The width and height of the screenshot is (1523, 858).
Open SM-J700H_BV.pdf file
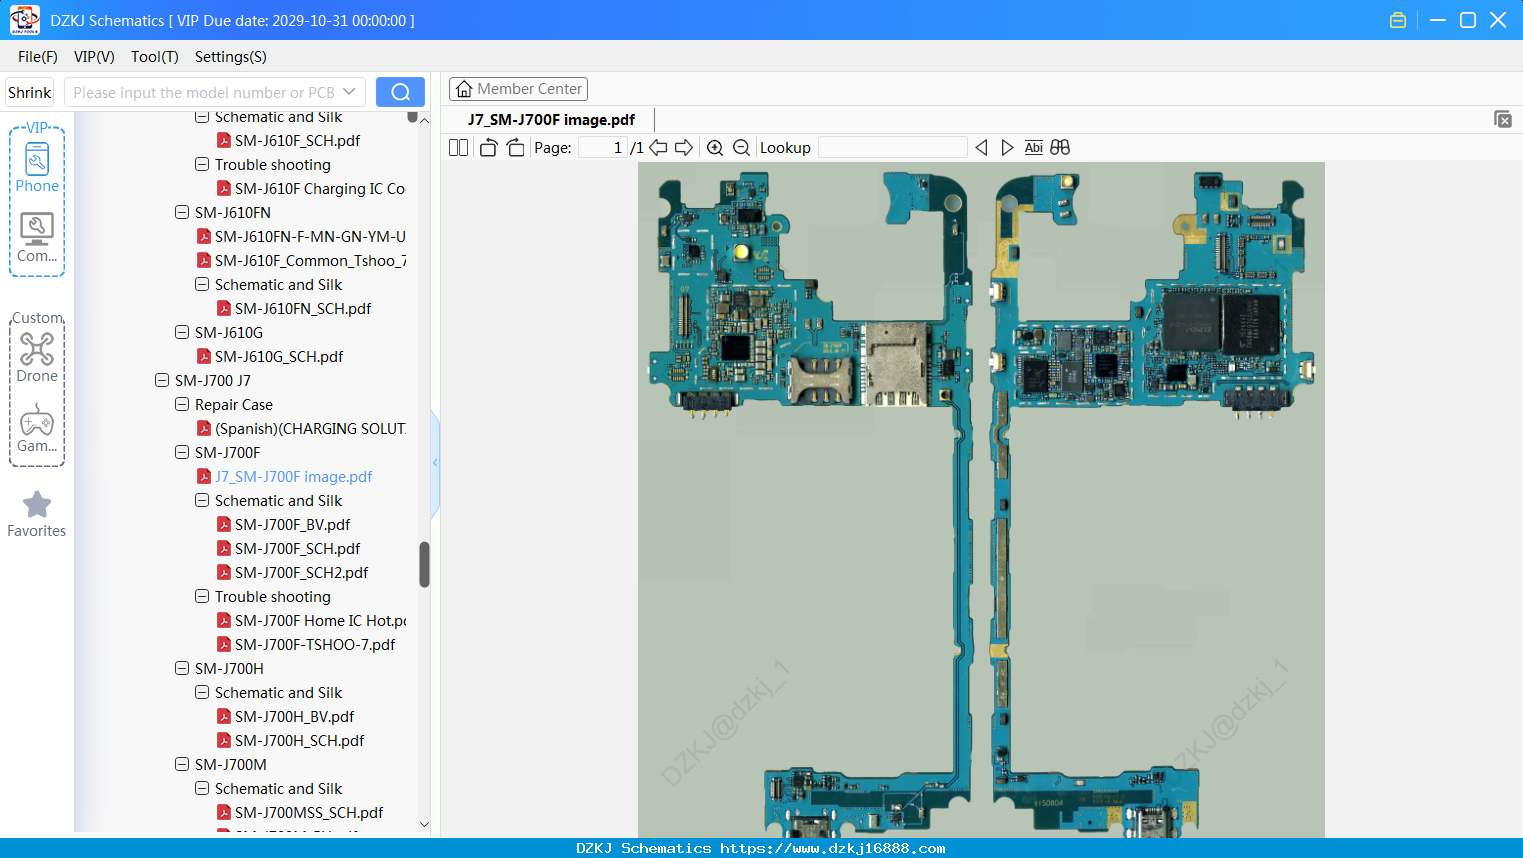[294, 716]
